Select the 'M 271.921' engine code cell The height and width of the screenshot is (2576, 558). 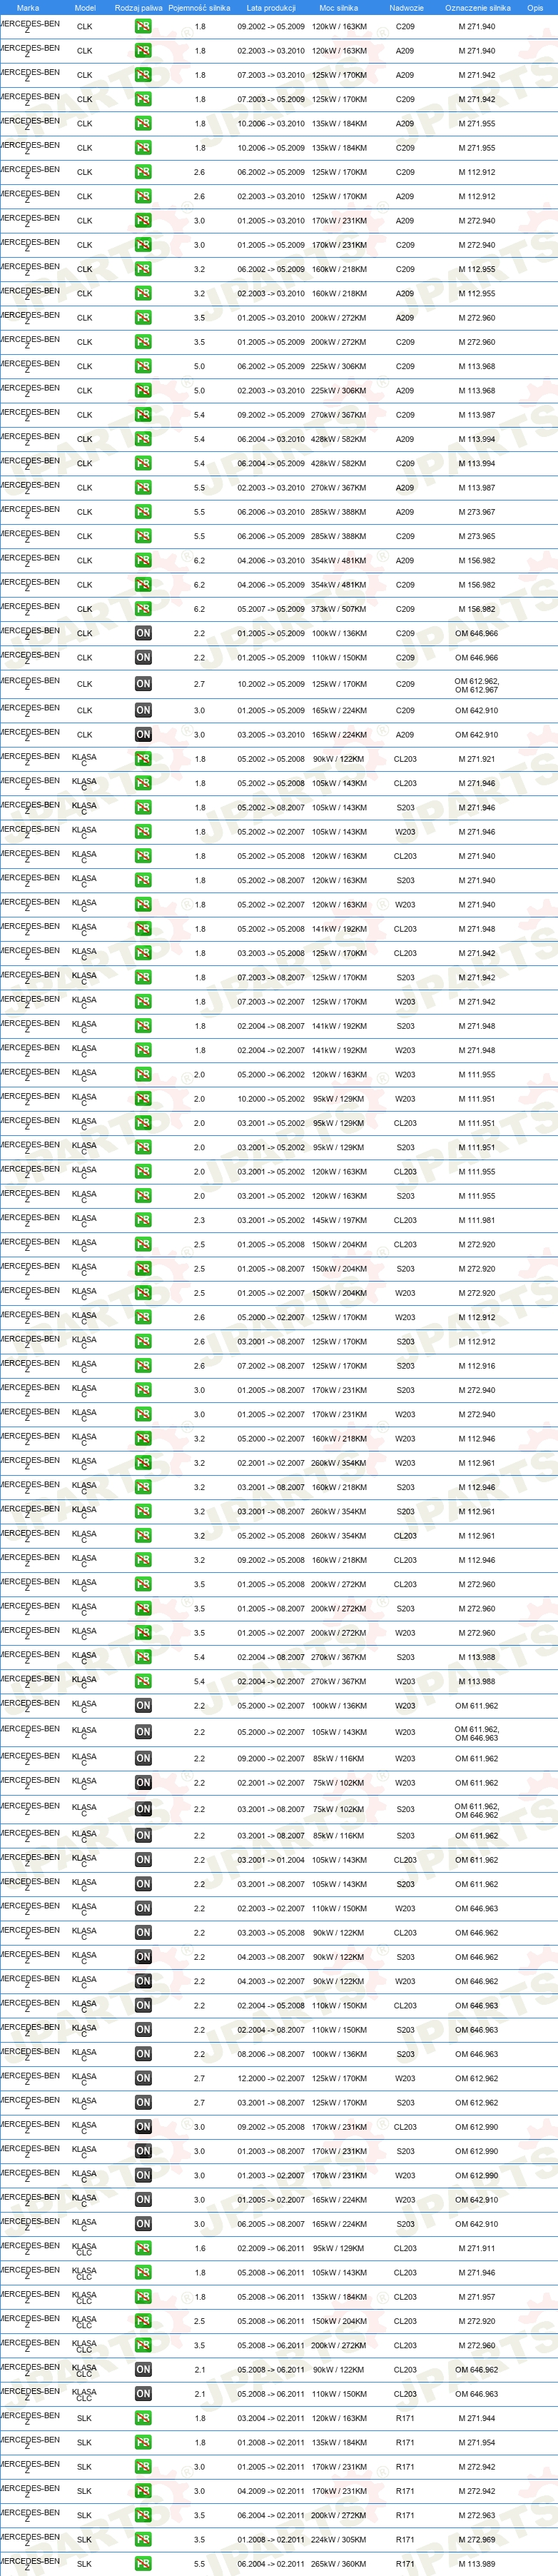477,759
